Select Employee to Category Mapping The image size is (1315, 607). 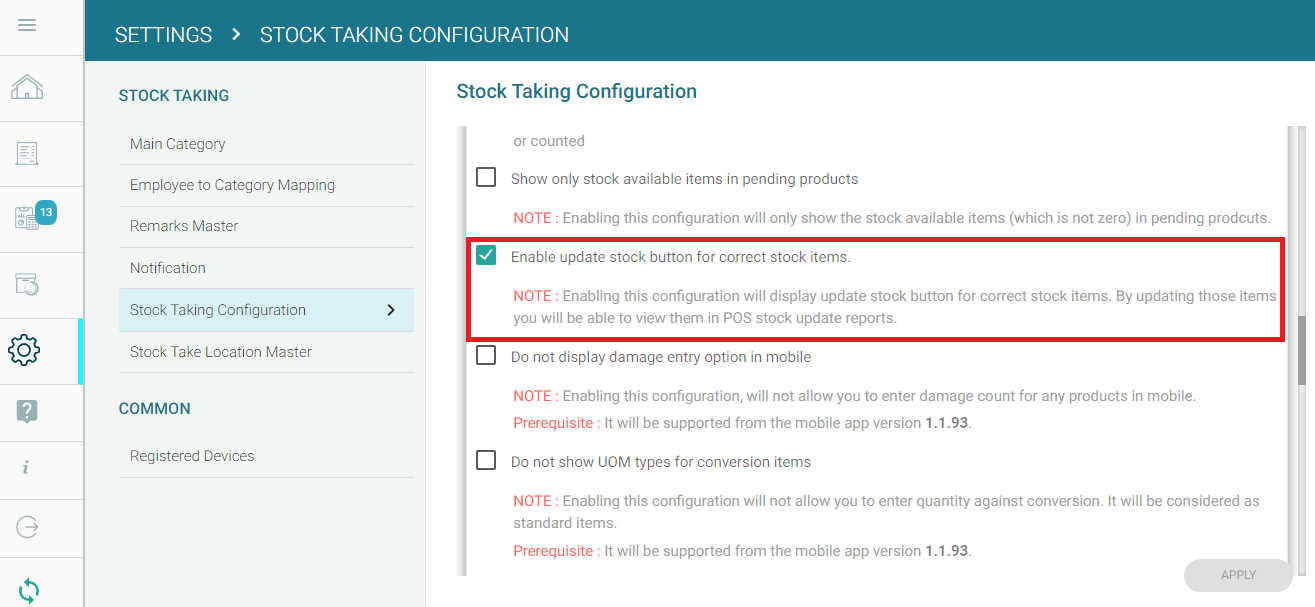tap(232, 185)
